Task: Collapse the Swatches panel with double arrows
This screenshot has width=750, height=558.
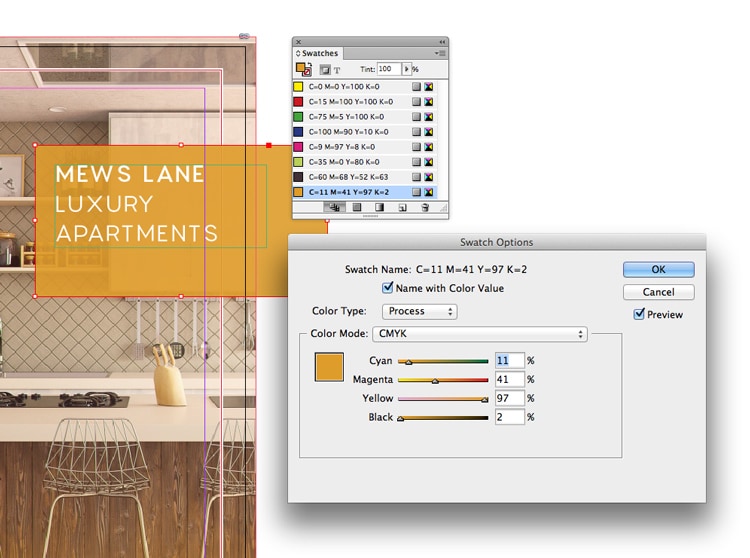Action: 442,42
